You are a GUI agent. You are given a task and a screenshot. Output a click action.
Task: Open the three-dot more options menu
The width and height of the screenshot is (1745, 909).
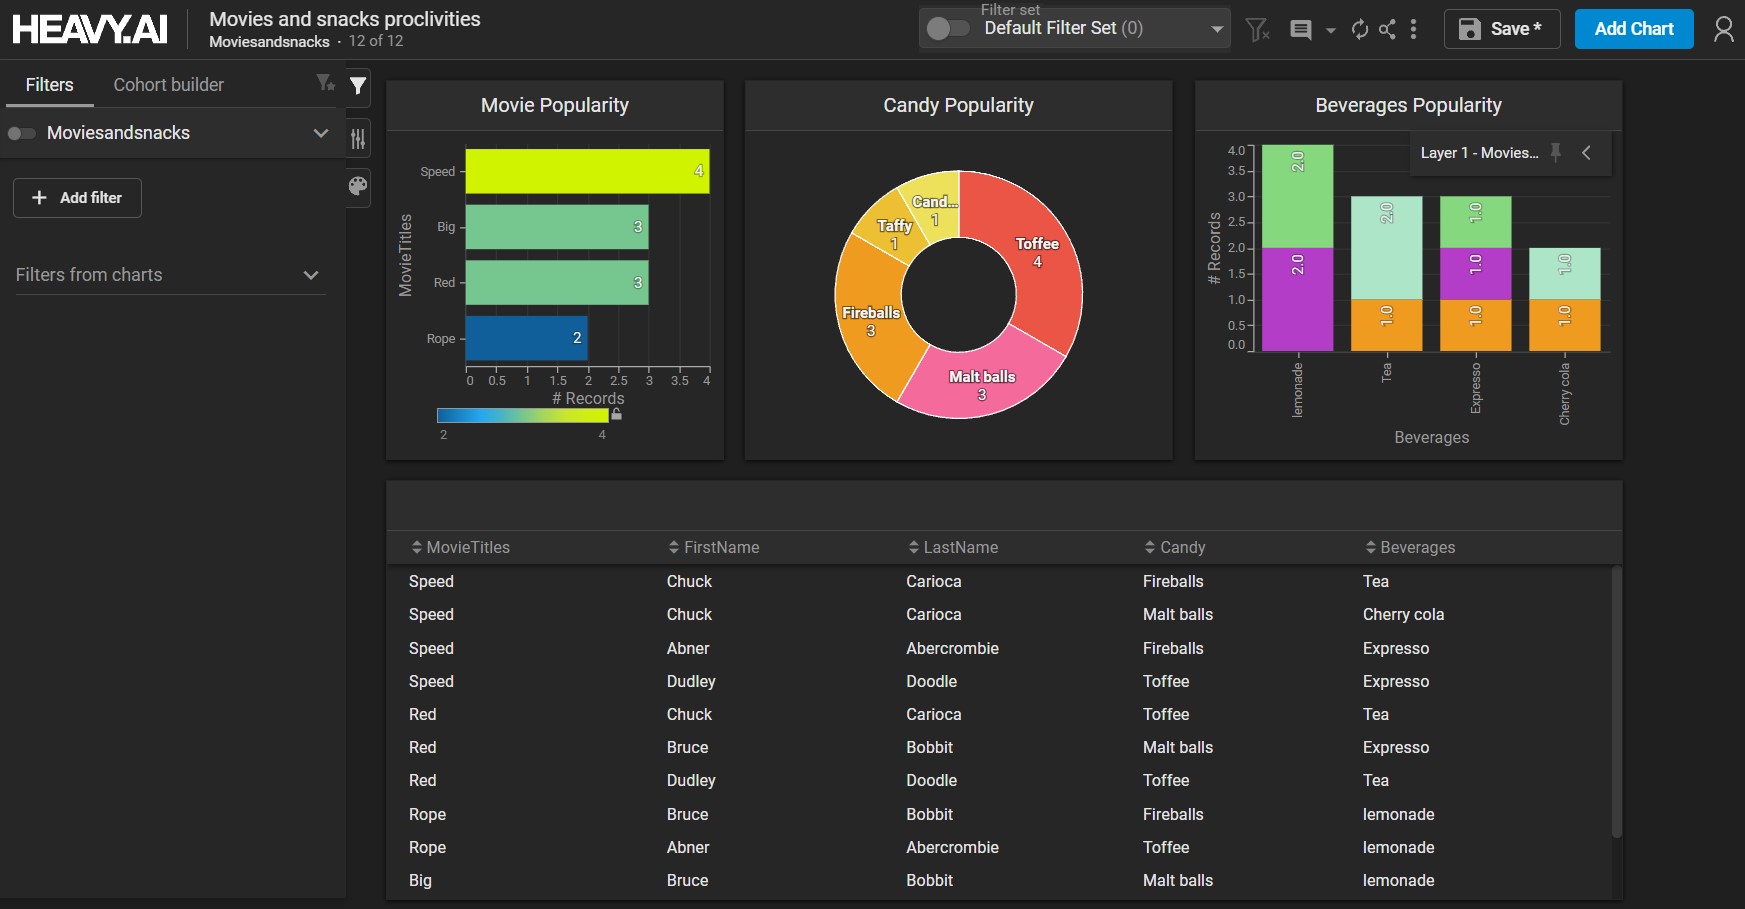[1413, 30]
